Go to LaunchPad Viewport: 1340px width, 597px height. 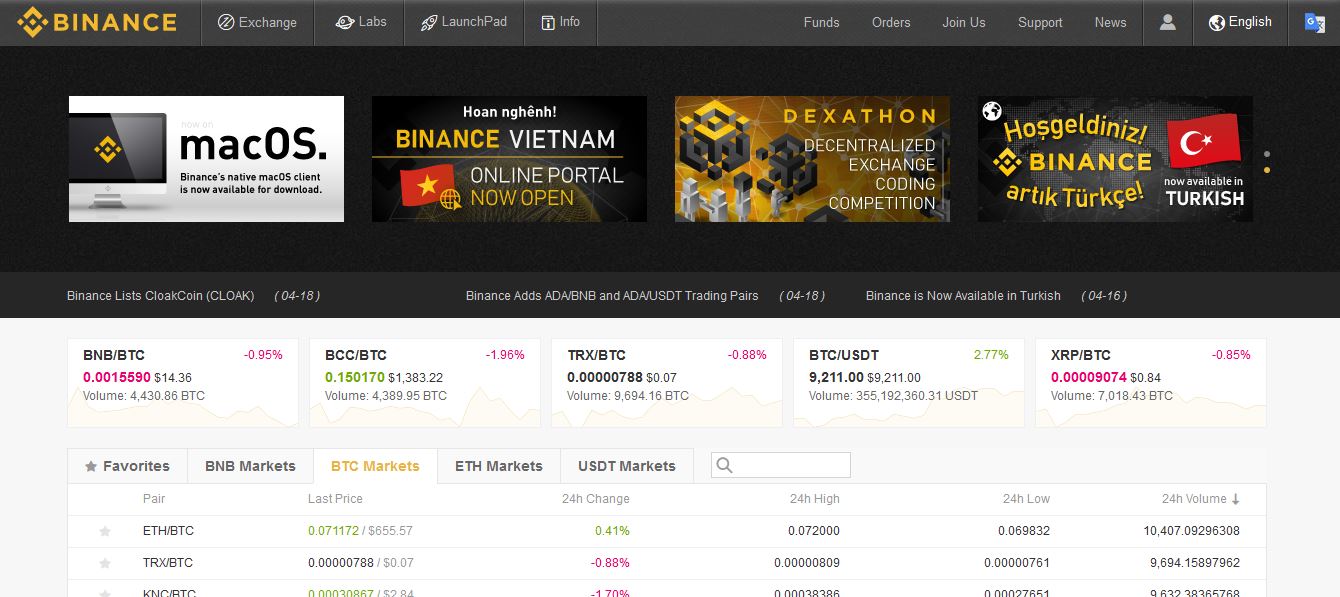tap(463, 22)
